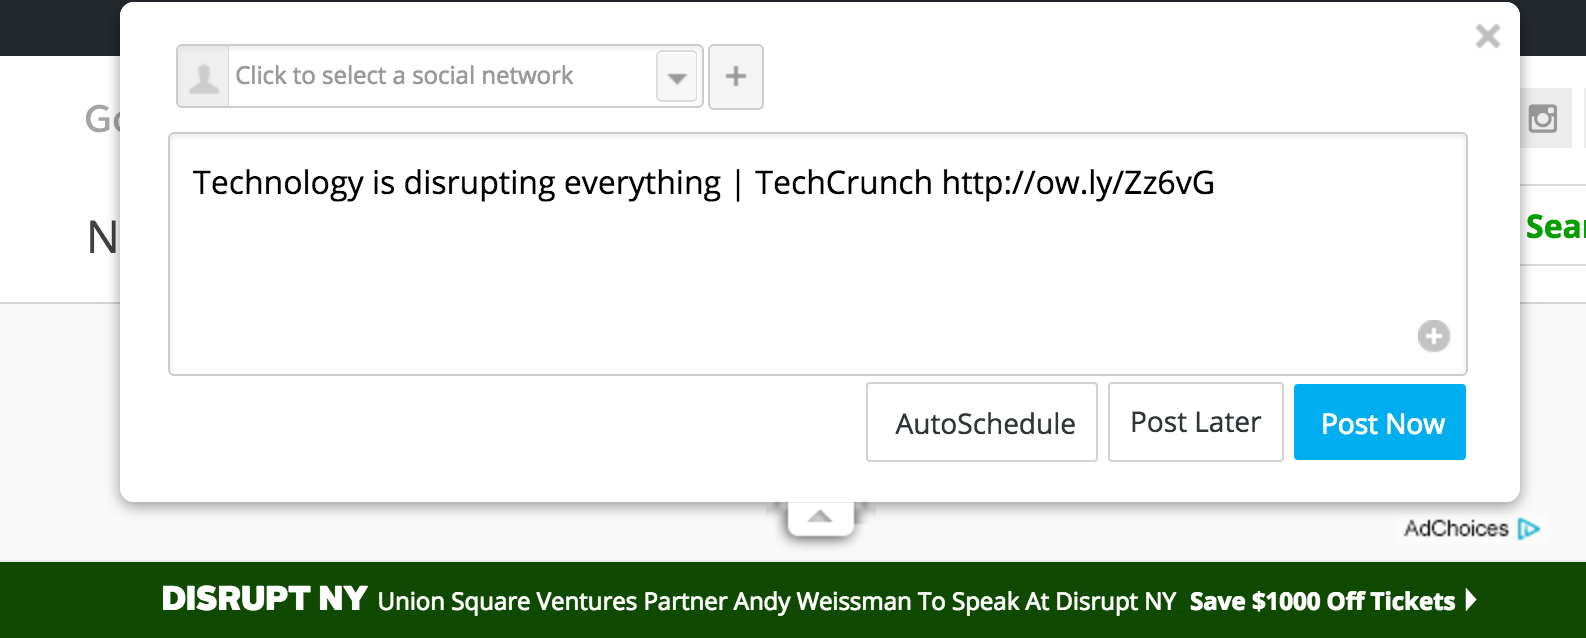Image resolution: width=1586 pixels, height=638 pixels.
Task: Click the profile avatar icon in network selector
Action: [203, 76]
